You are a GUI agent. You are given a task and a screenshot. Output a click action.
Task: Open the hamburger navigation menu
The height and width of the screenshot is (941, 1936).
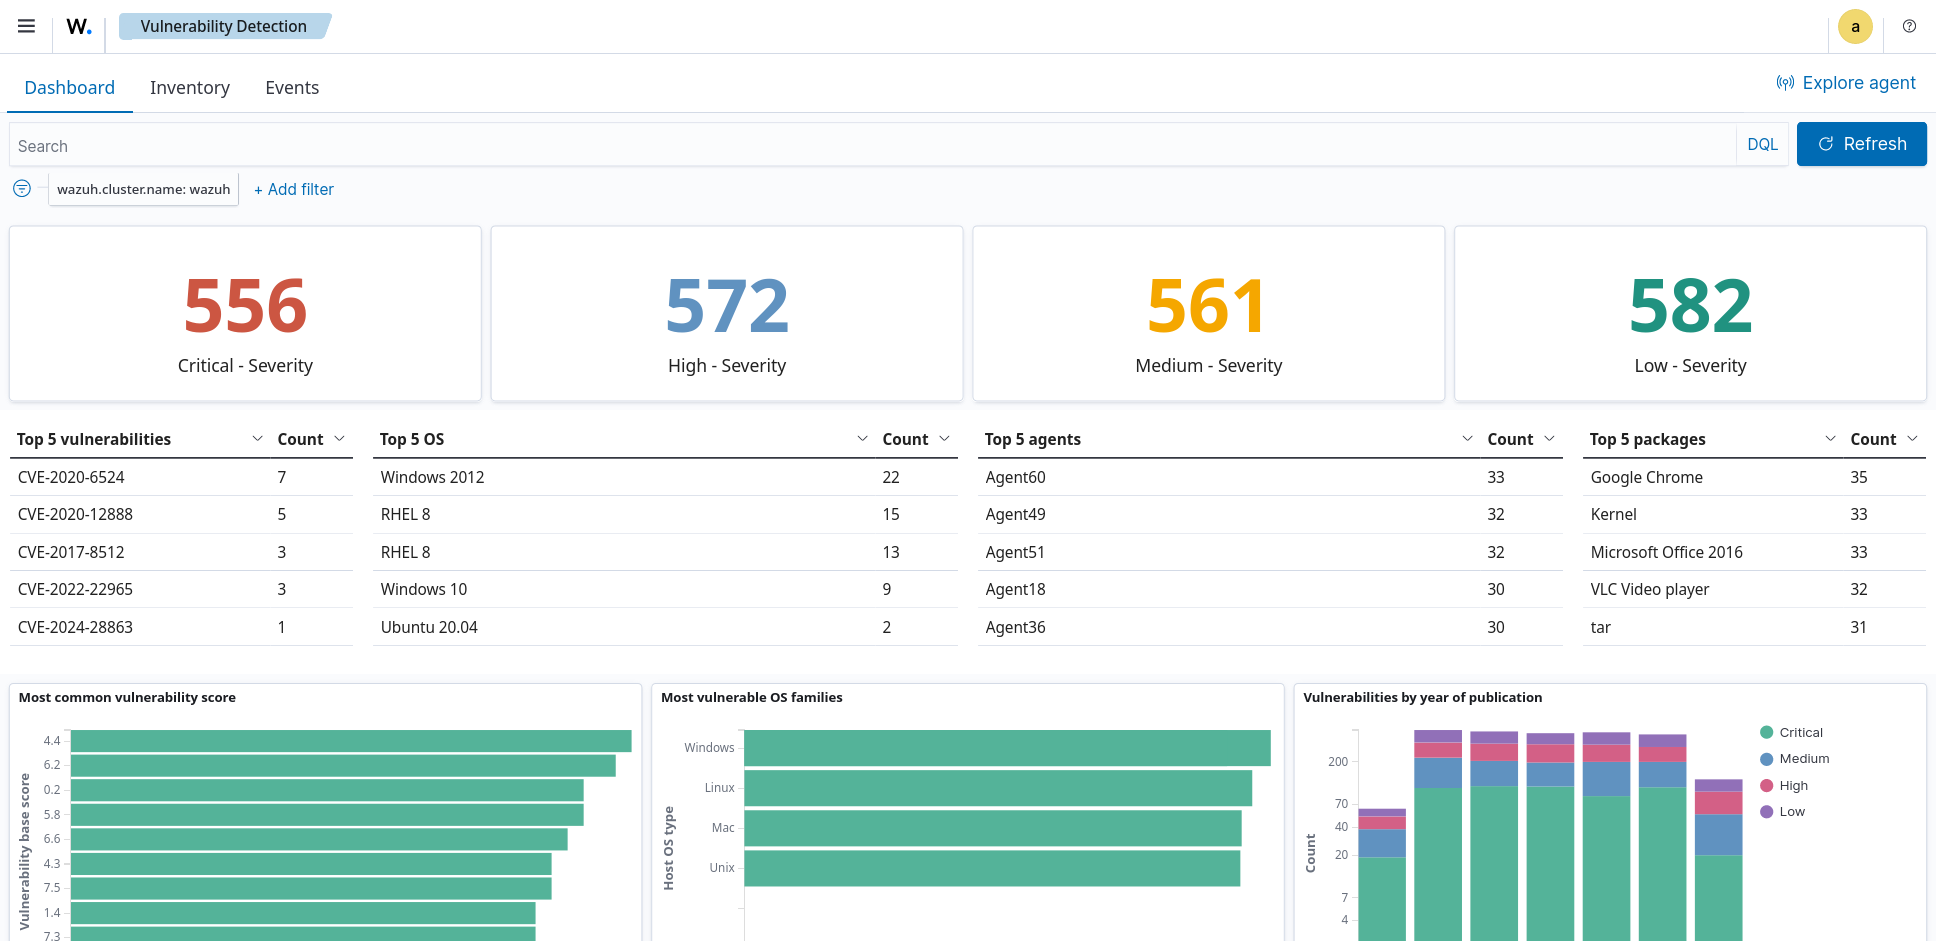[25, 26]
